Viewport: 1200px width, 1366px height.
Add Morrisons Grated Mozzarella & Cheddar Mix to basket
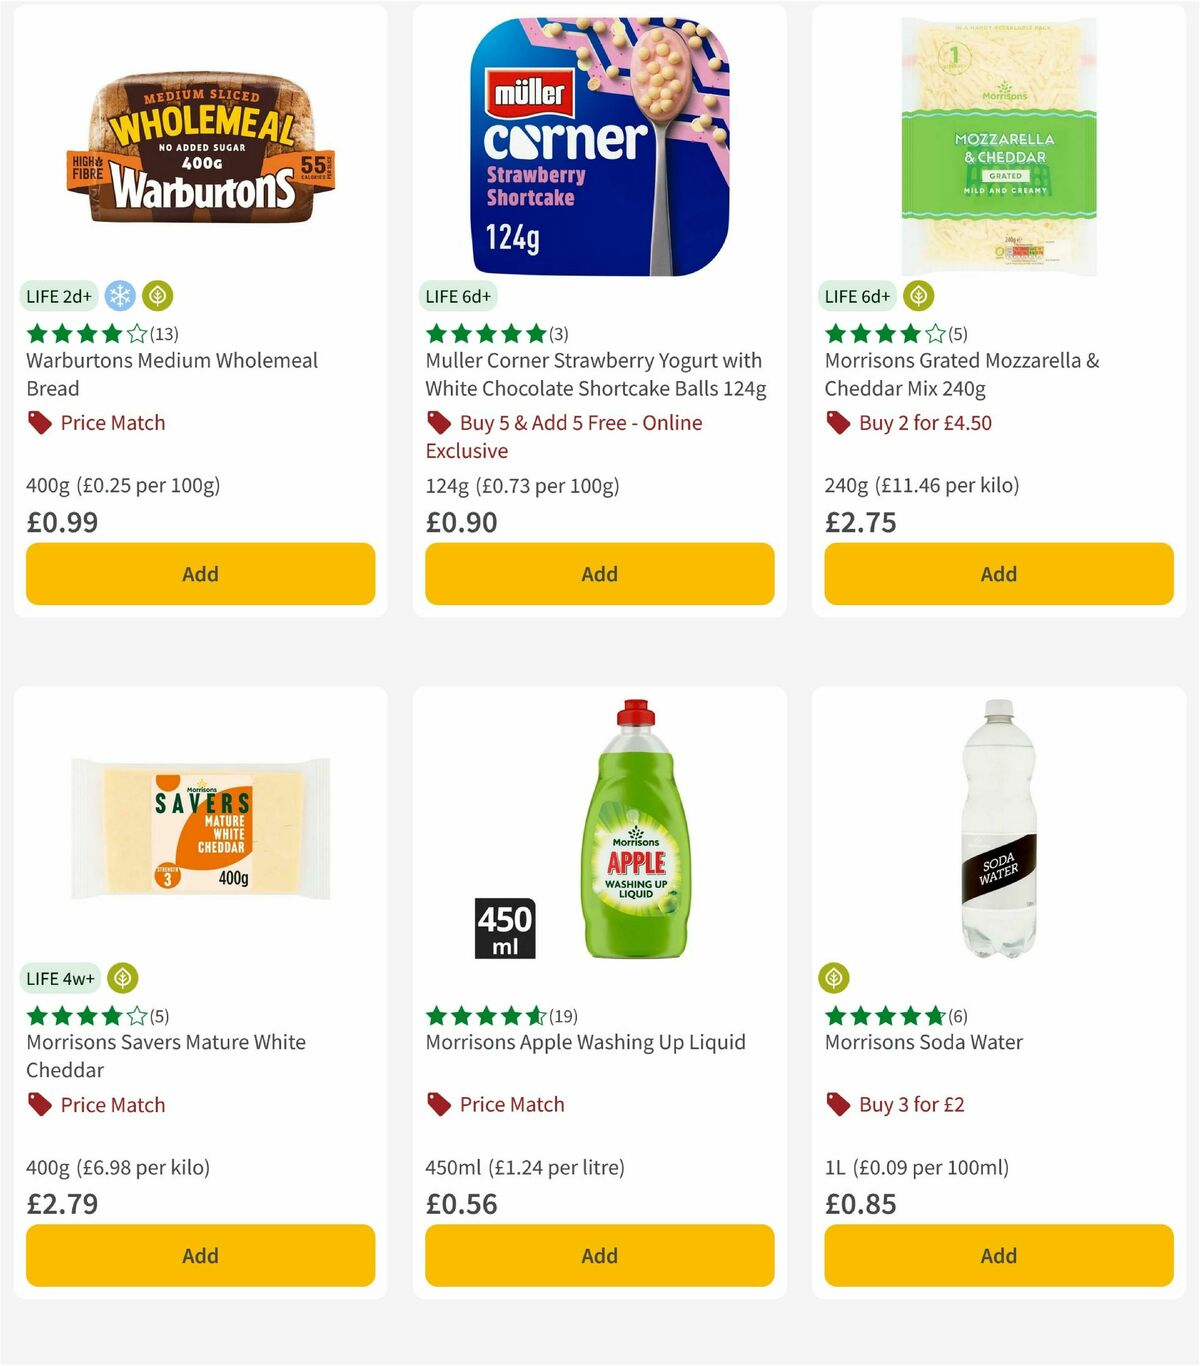click(x=997, y=574)
